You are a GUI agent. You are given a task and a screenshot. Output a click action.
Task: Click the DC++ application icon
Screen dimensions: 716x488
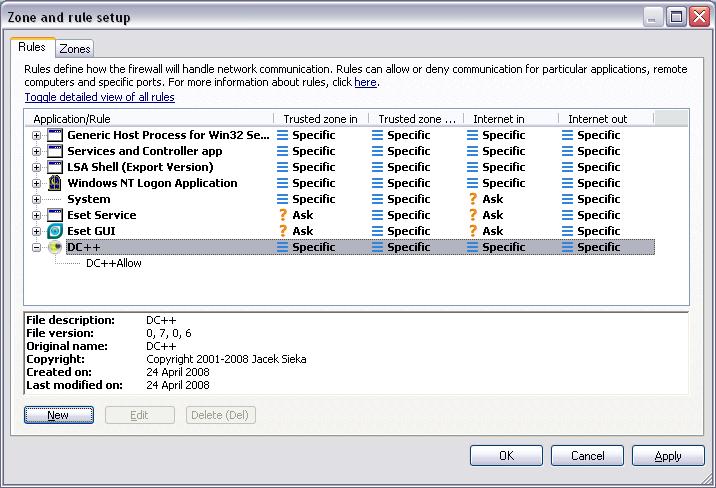coord(55,247)
